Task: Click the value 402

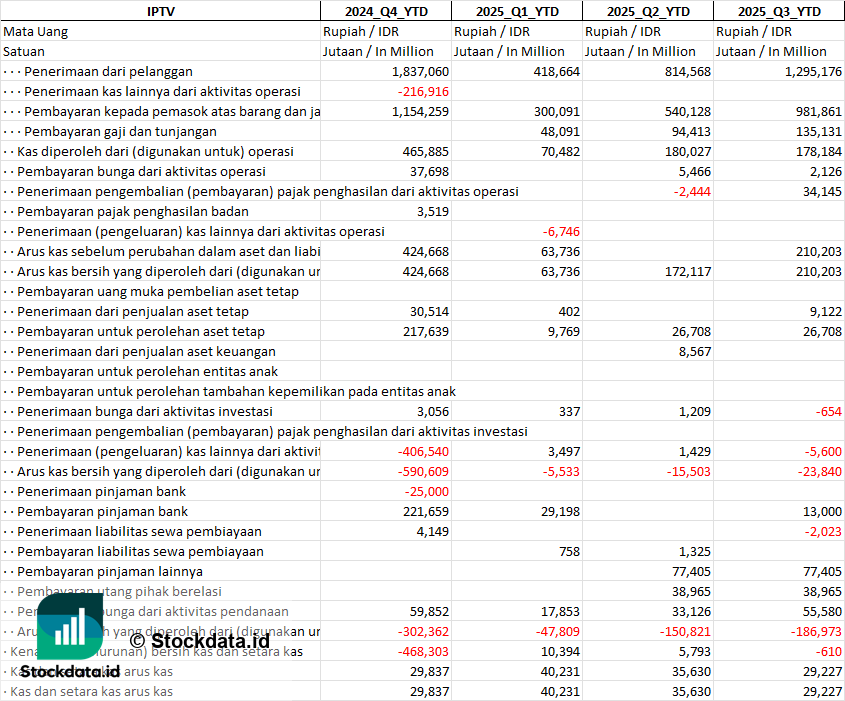Action: pyautogui.click(x=569, y=311)
